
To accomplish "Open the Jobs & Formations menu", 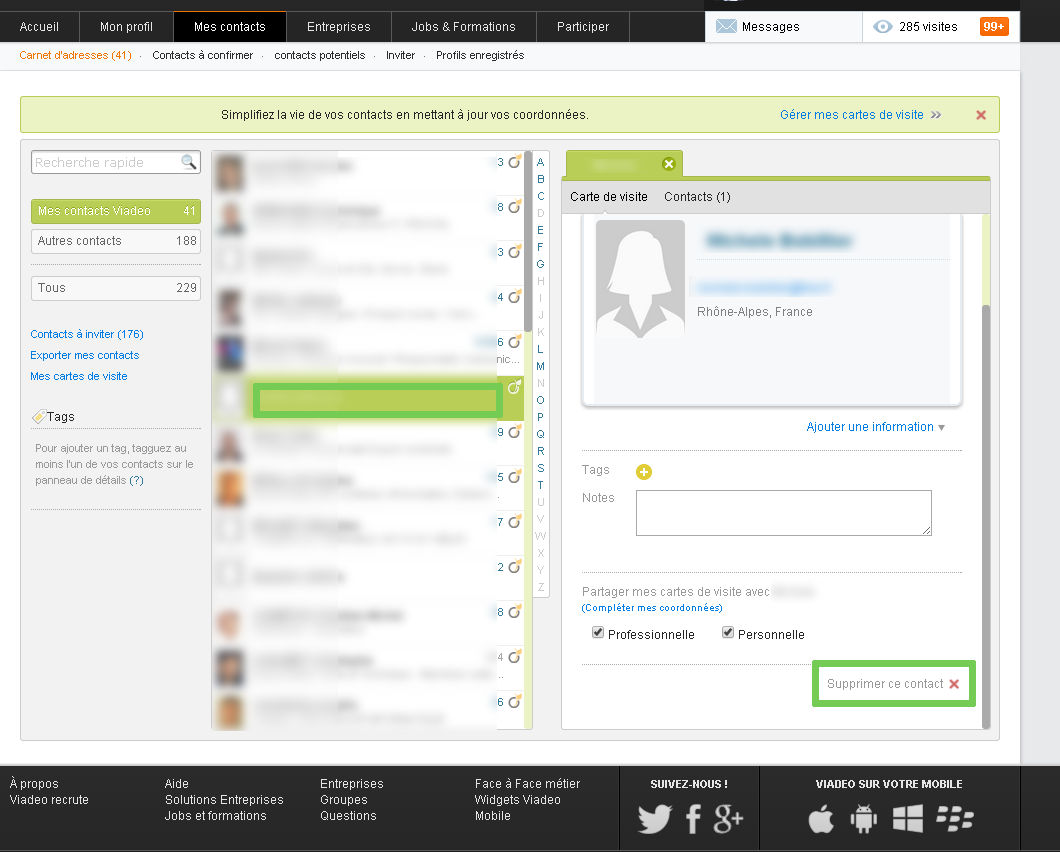I will 463,26.
